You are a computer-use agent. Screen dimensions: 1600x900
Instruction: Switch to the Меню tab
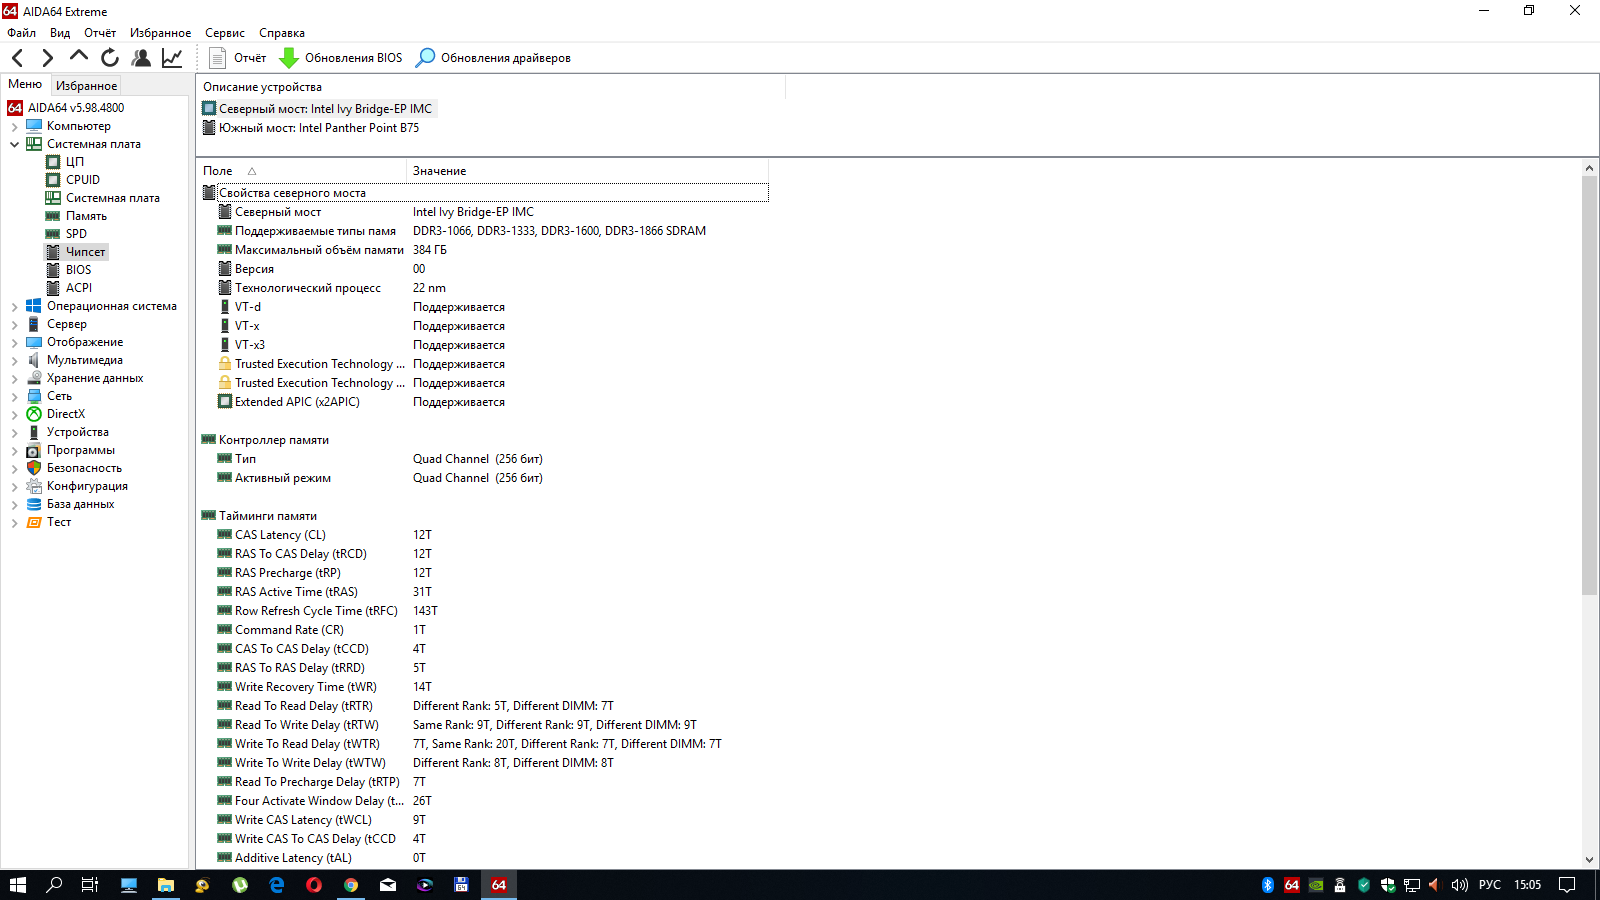tap(25, 85)
